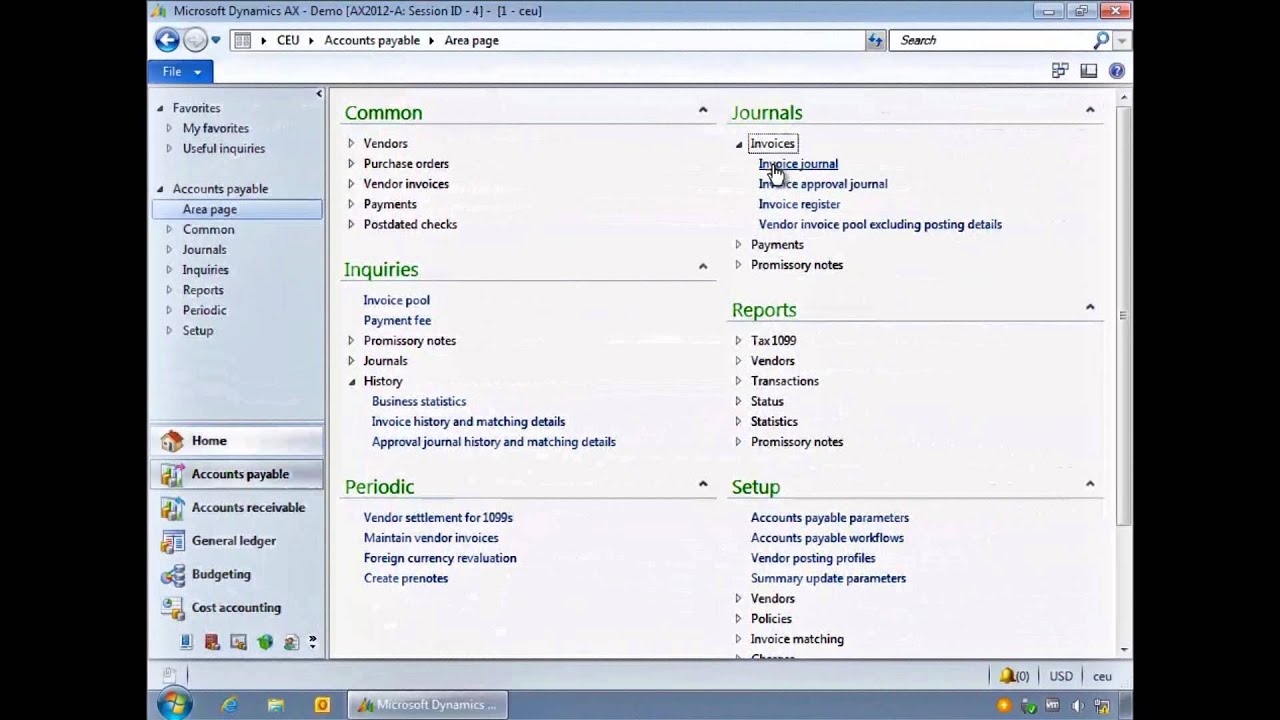This screenshot has width=1280, height=720.
Task: Collapse the History node under Inquiries
Action: click(352, 382)
